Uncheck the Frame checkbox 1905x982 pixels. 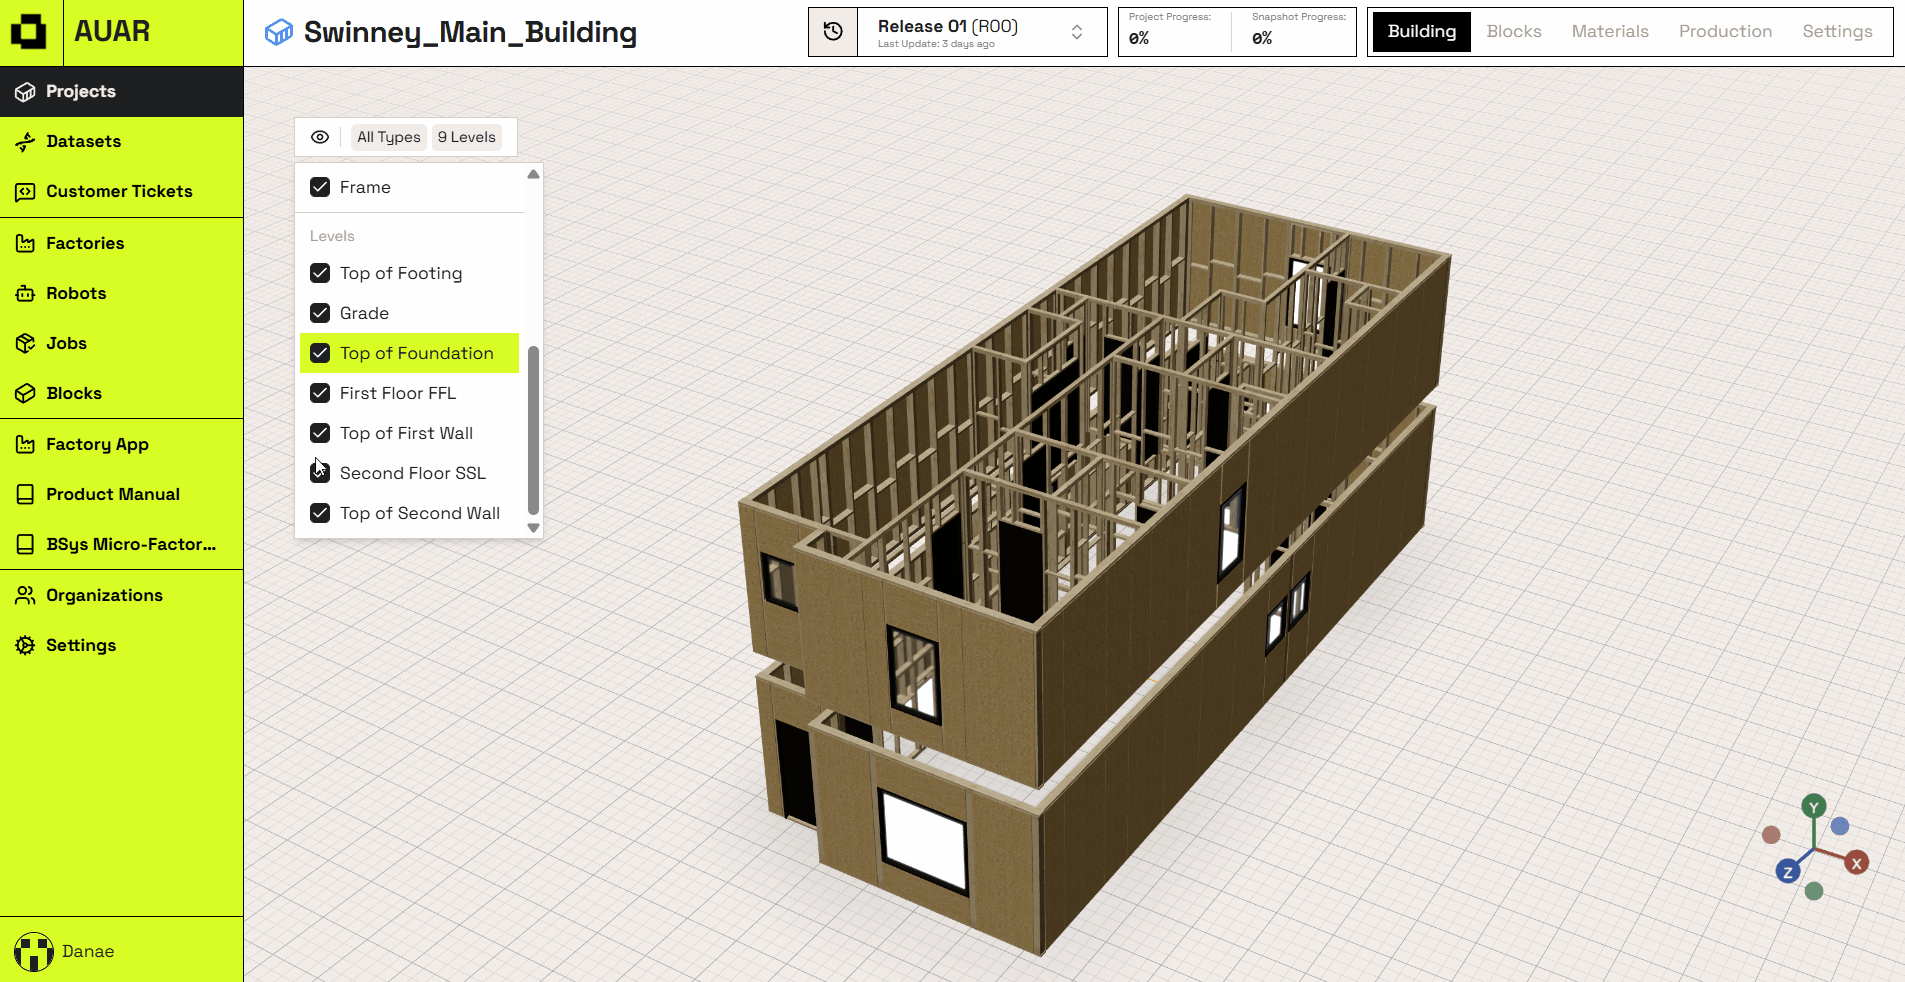tap(320, 187)
